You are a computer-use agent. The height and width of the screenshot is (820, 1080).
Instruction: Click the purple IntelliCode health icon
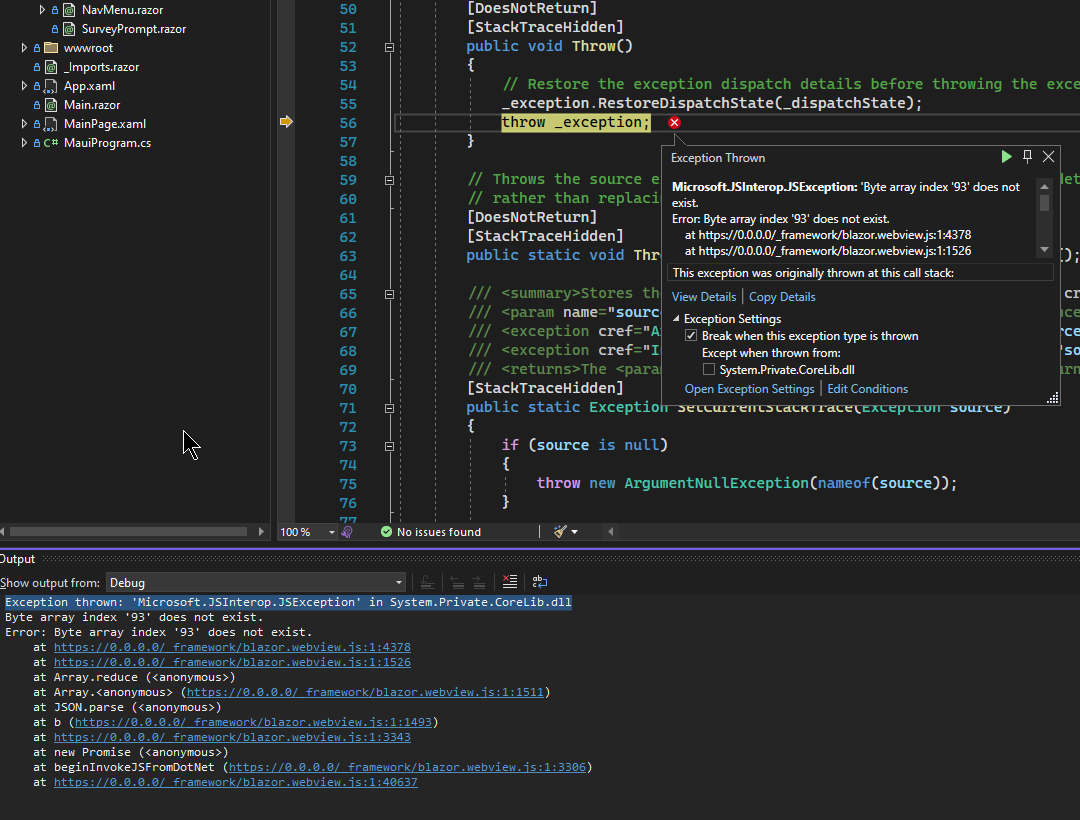pos(347,532)
